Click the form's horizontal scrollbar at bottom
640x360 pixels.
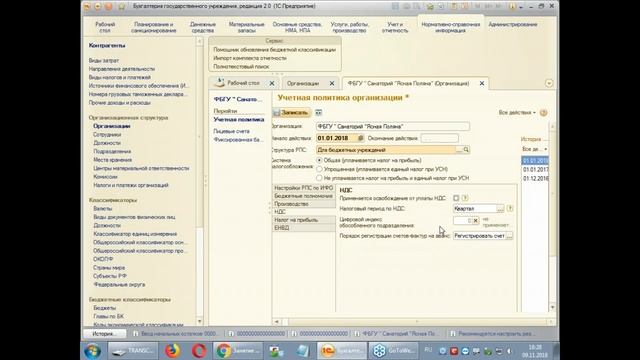(413, 322)
